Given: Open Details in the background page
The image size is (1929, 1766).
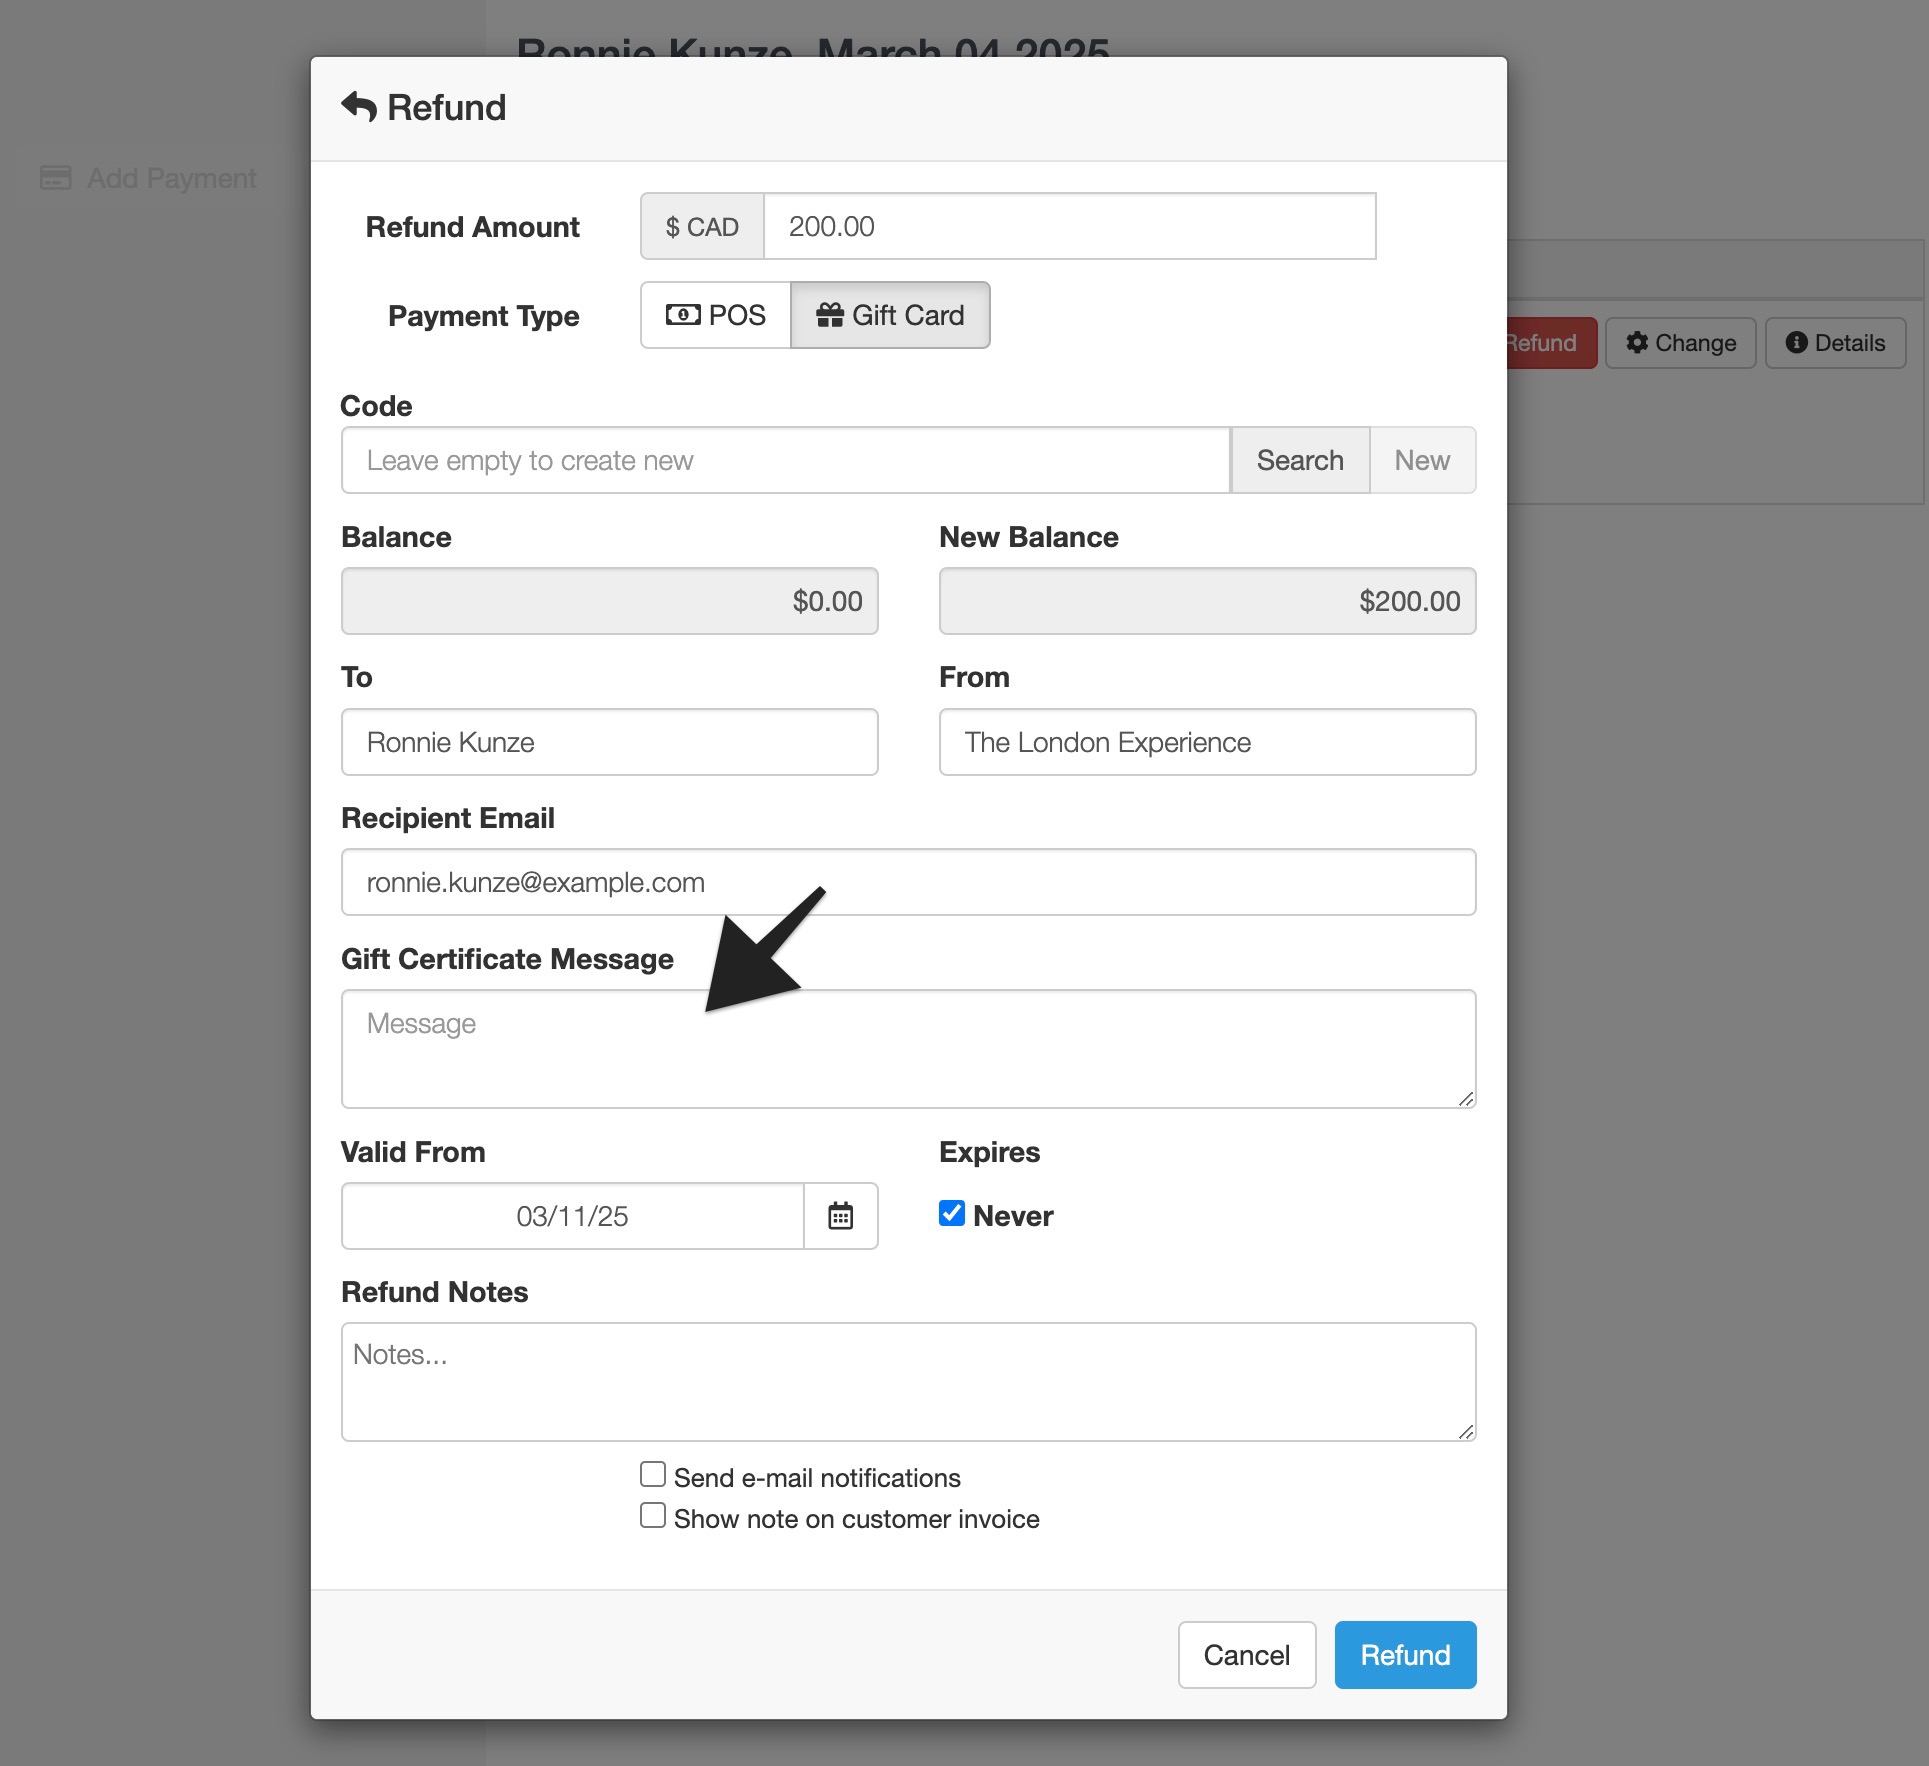Looking at the screenshot, I should (1836, 343).
